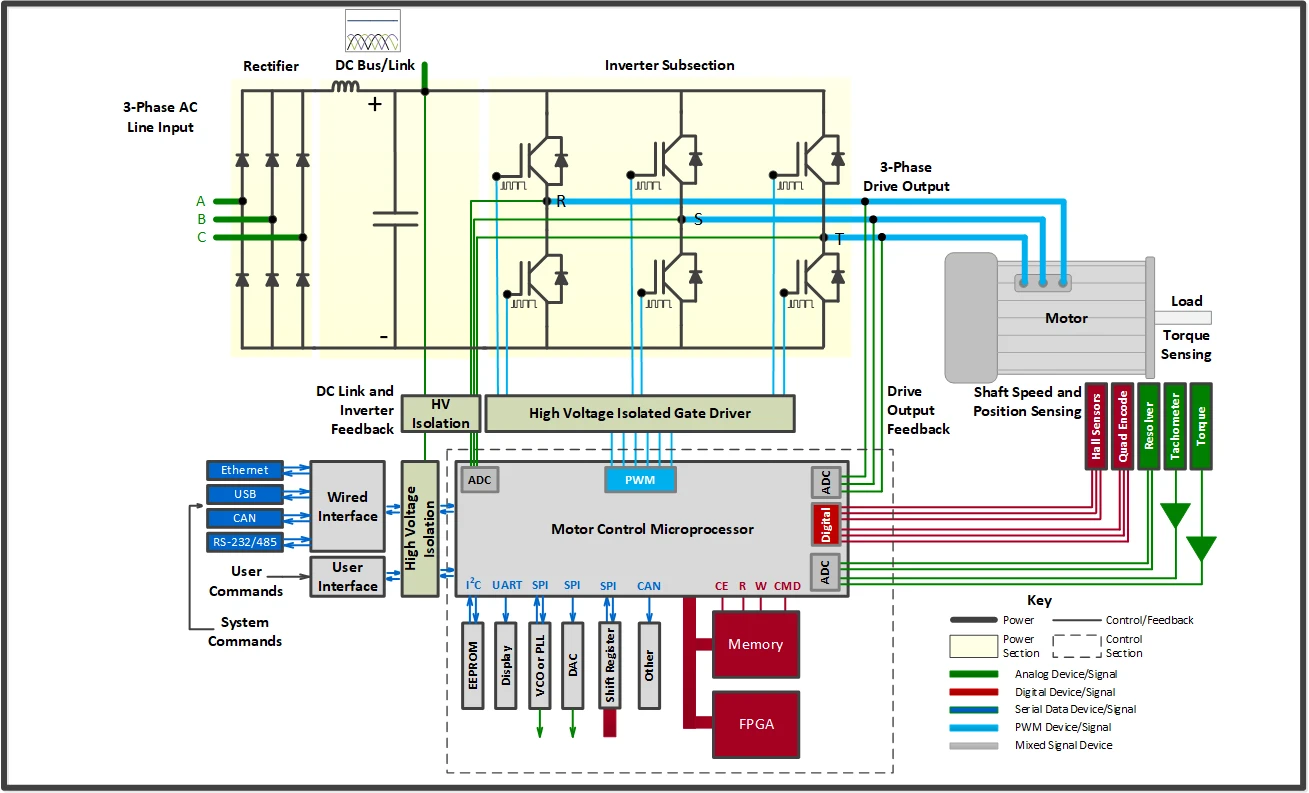This screenshot has height=793, width=1309.
Task: Select the Hall Sensors block
Action: click(1097, 426)
